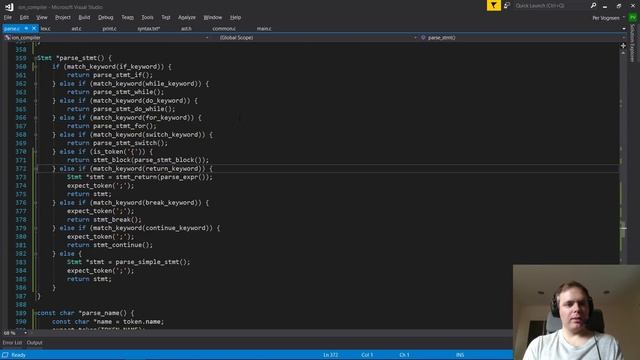640x360 pixels.
Task: Collapse the else-if block at line 362
Action: point(36,84)
